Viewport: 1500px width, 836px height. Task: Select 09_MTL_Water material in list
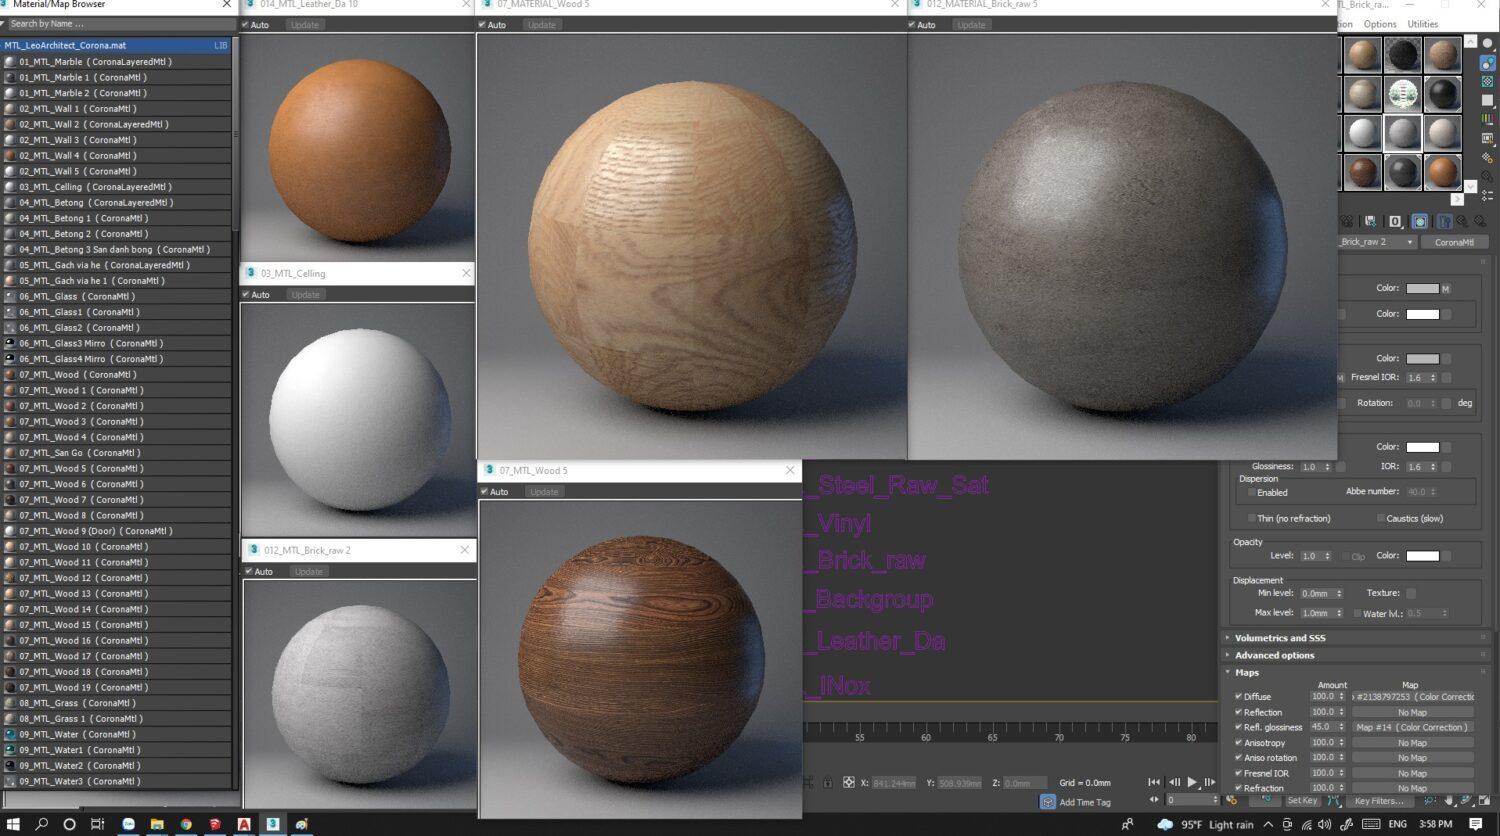[116, 734]
